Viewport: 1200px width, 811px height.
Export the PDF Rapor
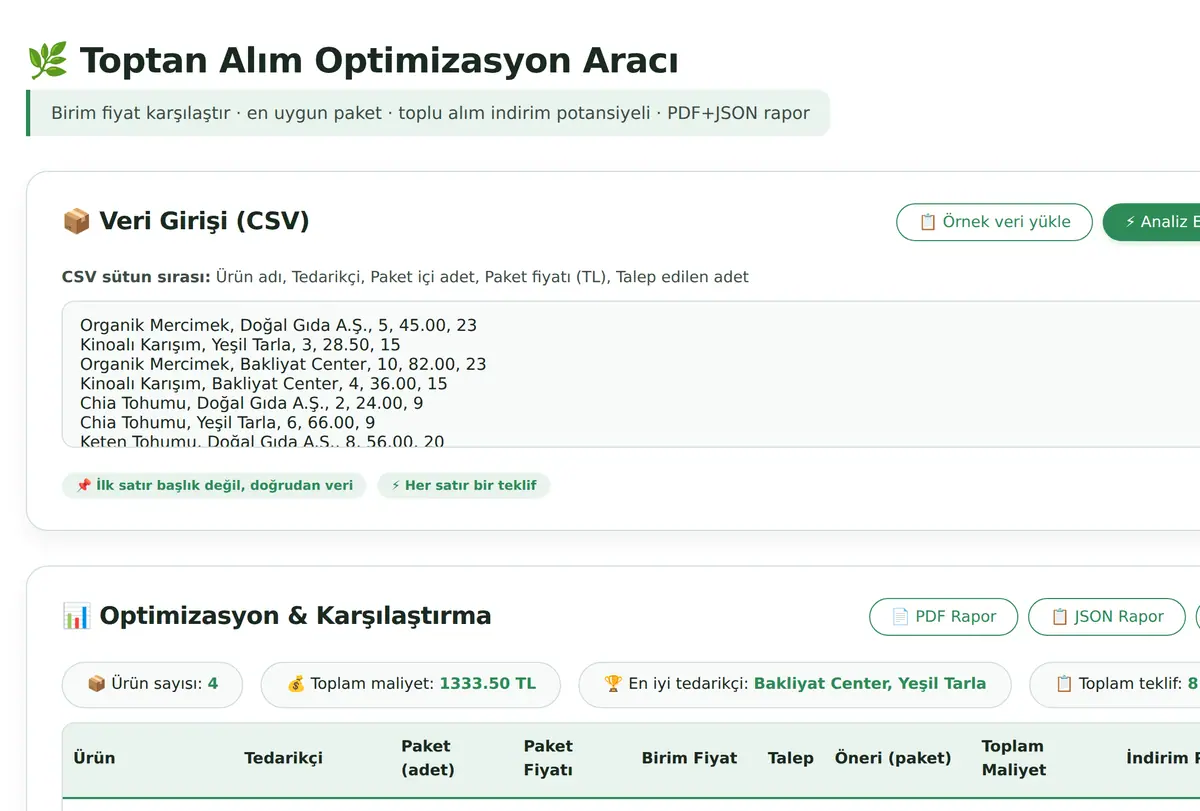click(x=943, y=617)
